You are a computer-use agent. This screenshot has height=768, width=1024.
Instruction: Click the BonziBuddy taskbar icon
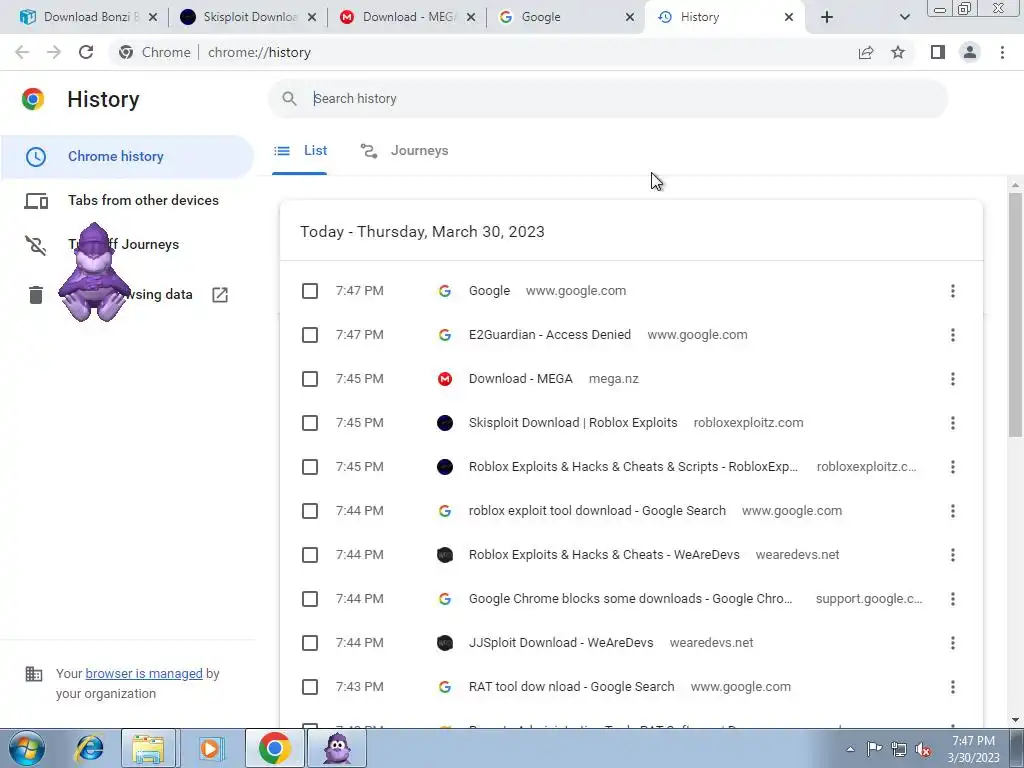[337, 748]
